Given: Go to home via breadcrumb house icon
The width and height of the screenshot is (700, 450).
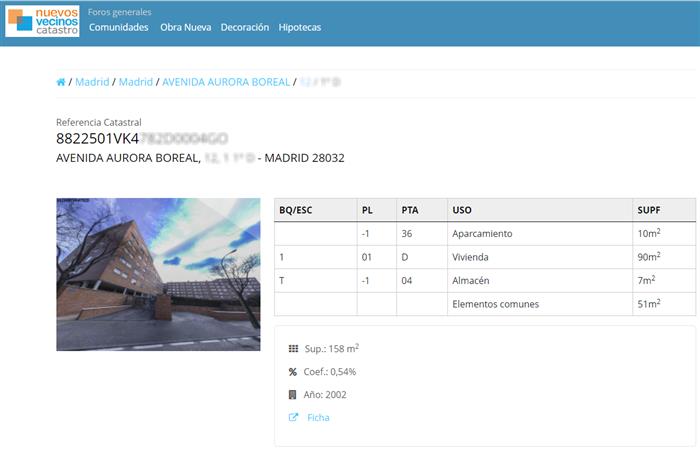Looking at the screenshot, I should [61, 82].
